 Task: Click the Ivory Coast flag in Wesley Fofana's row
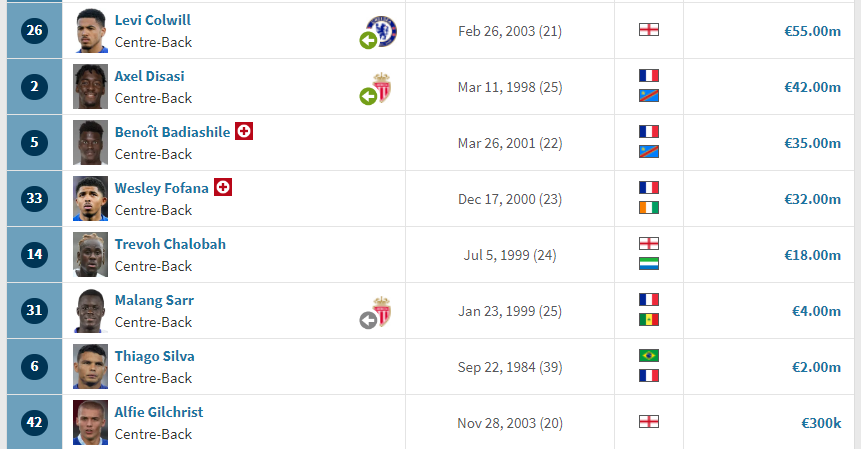[x=648, y=207]
